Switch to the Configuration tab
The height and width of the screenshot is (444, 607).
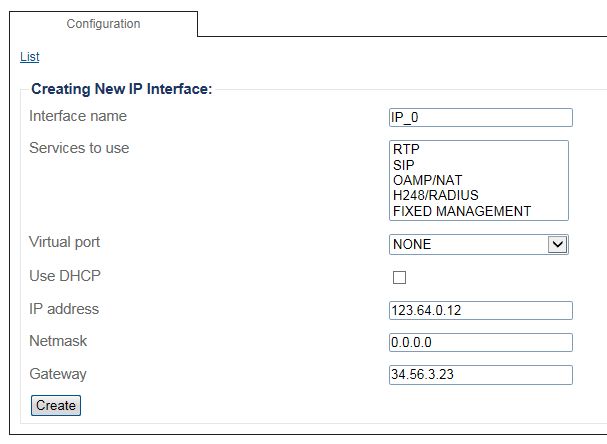(103, 24)
